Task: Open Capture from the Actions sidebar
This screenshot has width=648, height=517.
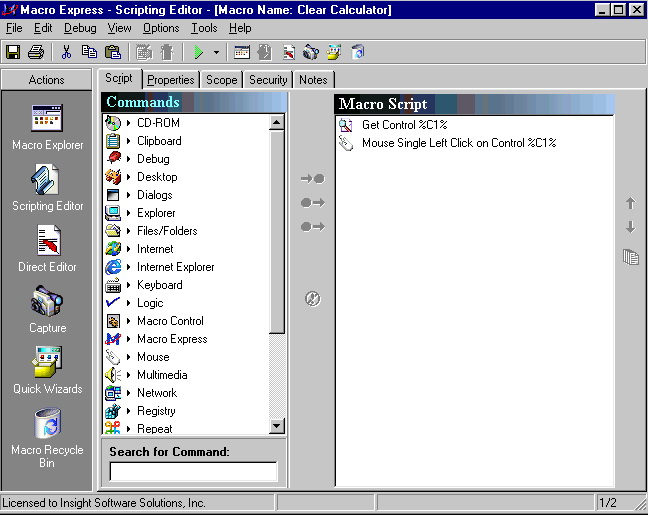Action: [x=47, y=310]
